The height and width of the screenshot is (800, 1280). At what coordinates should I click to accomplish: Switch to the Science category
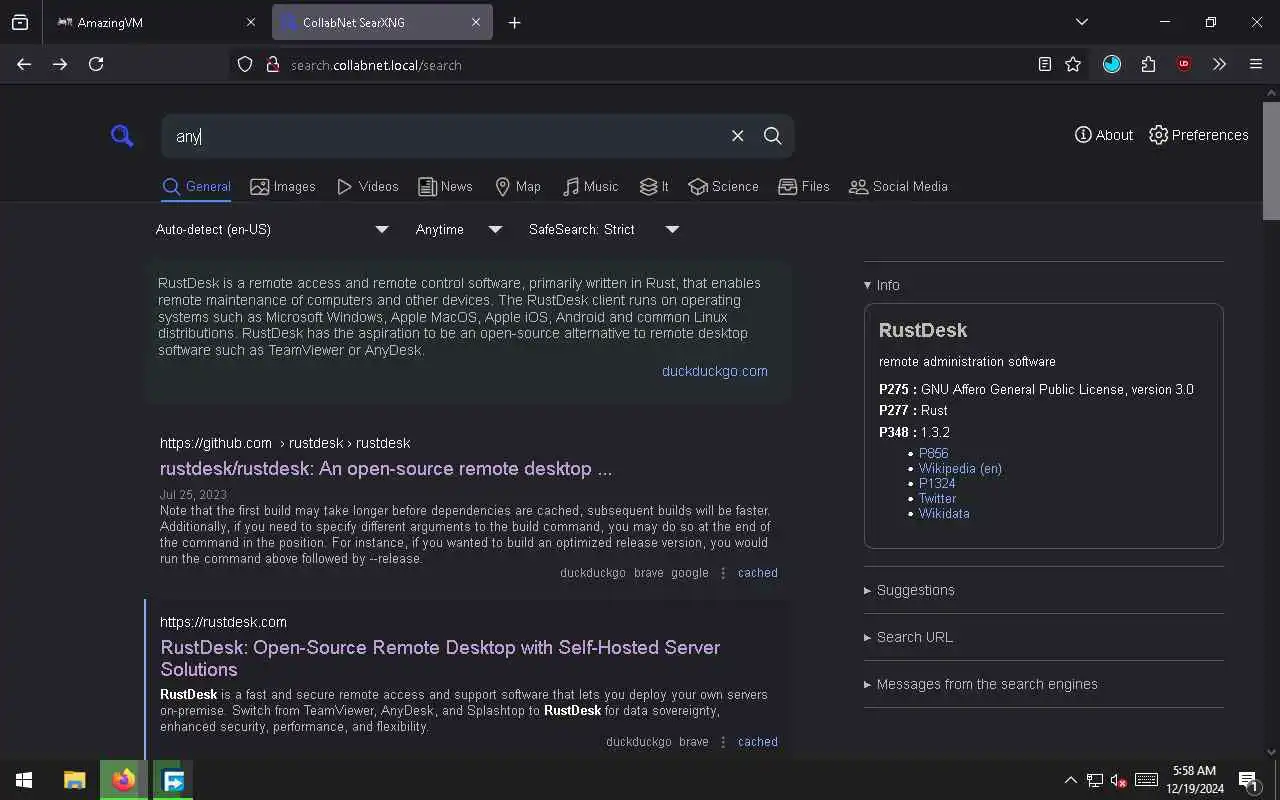pos(723,187)
